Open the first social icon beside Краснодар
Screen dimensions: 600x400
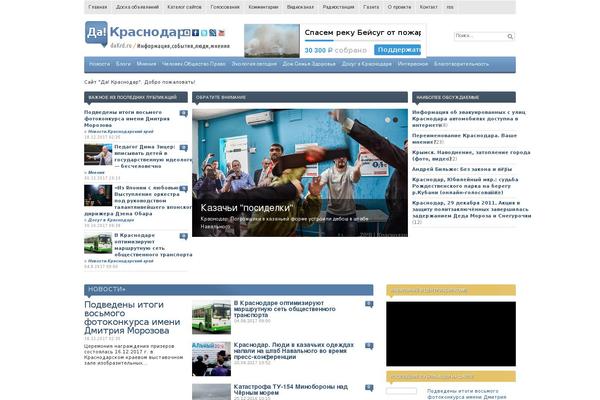[x=187, y=33]
